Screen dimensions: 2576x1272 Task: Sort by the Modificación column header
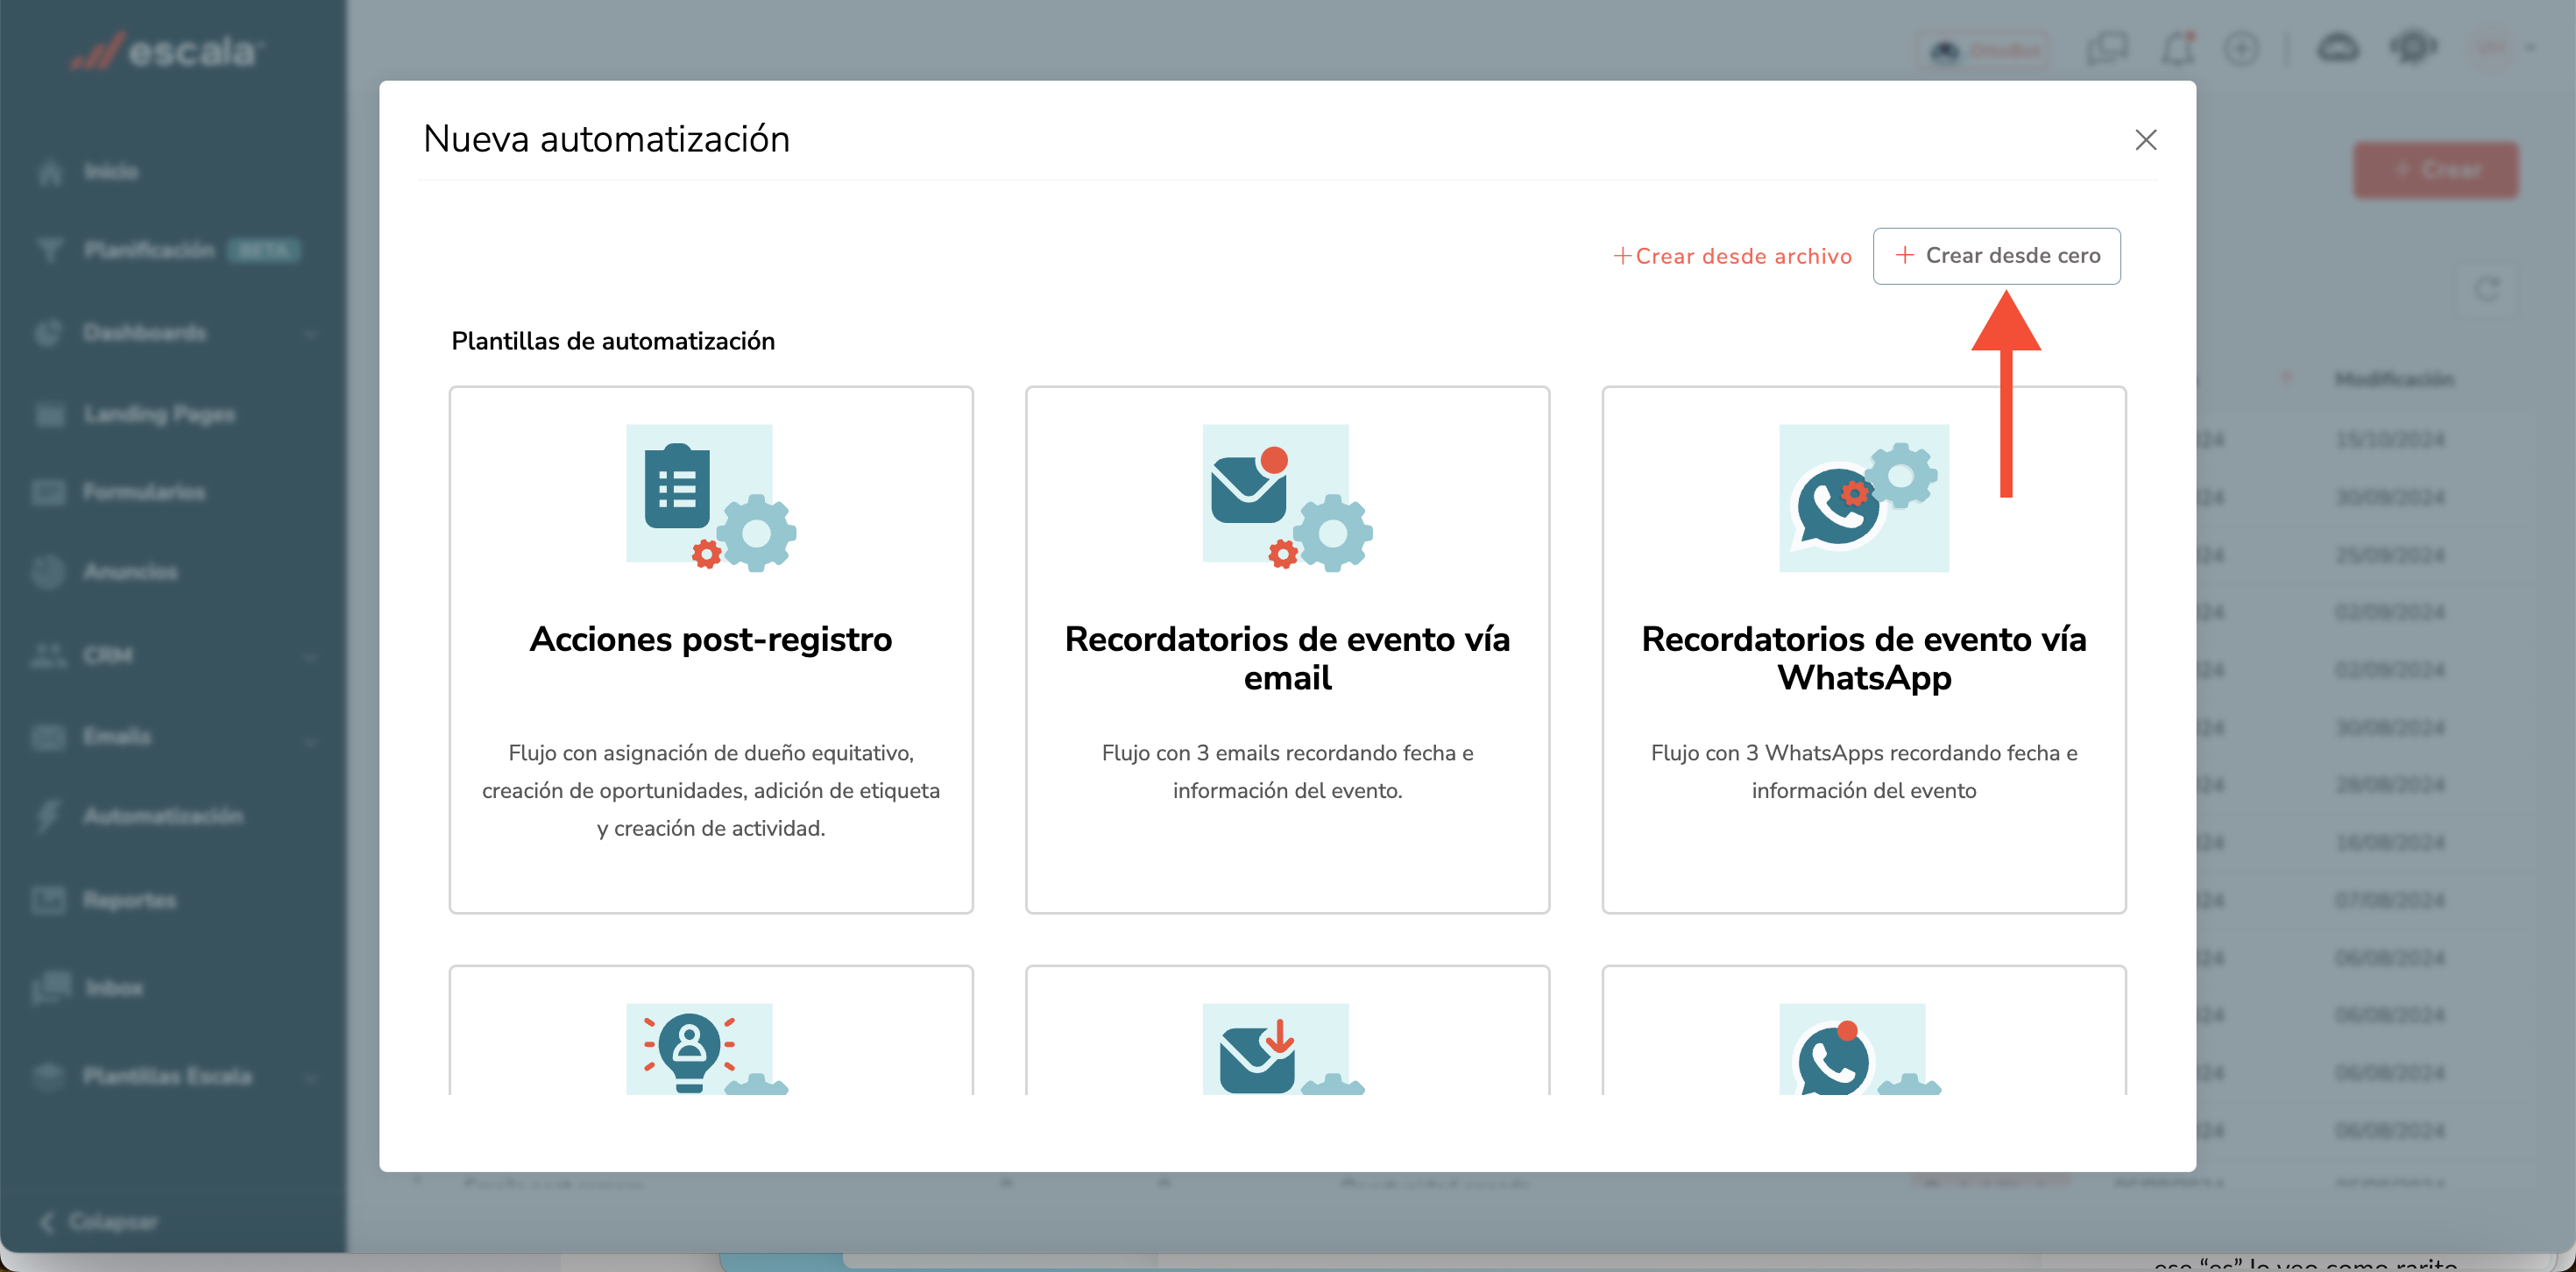[2394, 379]
